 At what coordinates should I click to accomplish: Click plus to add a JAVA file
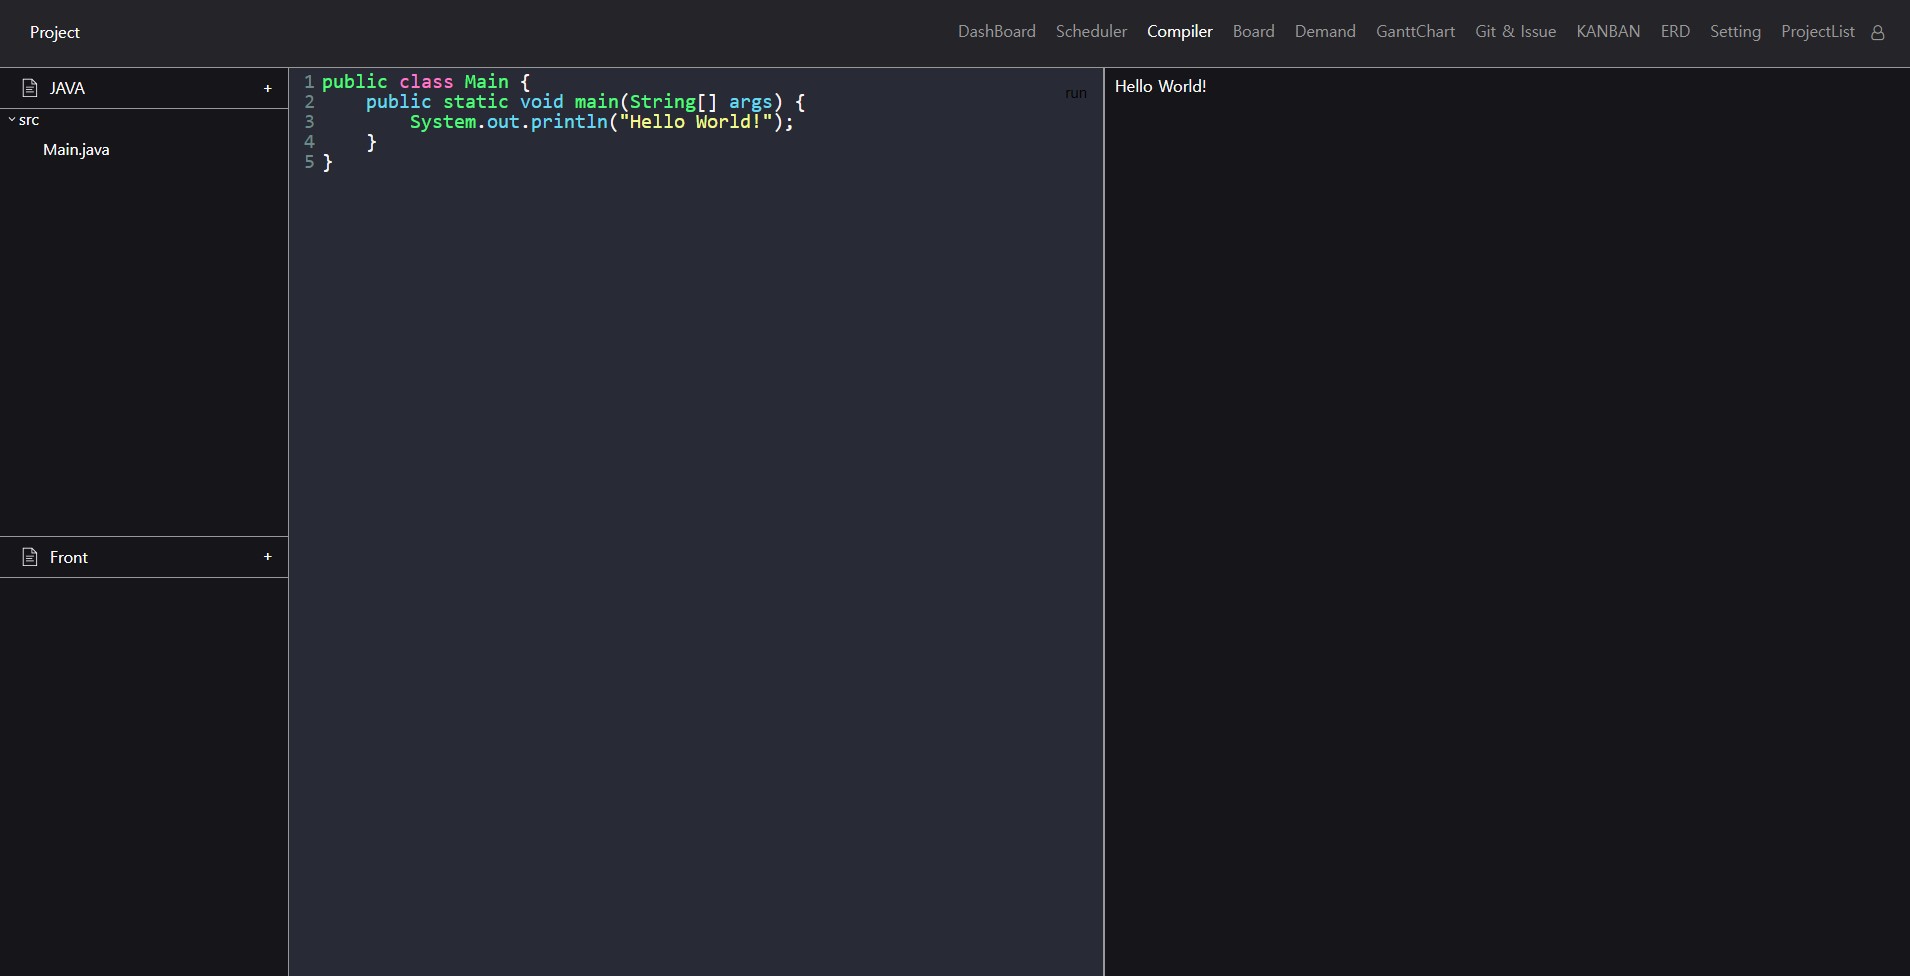pos(268,88)
